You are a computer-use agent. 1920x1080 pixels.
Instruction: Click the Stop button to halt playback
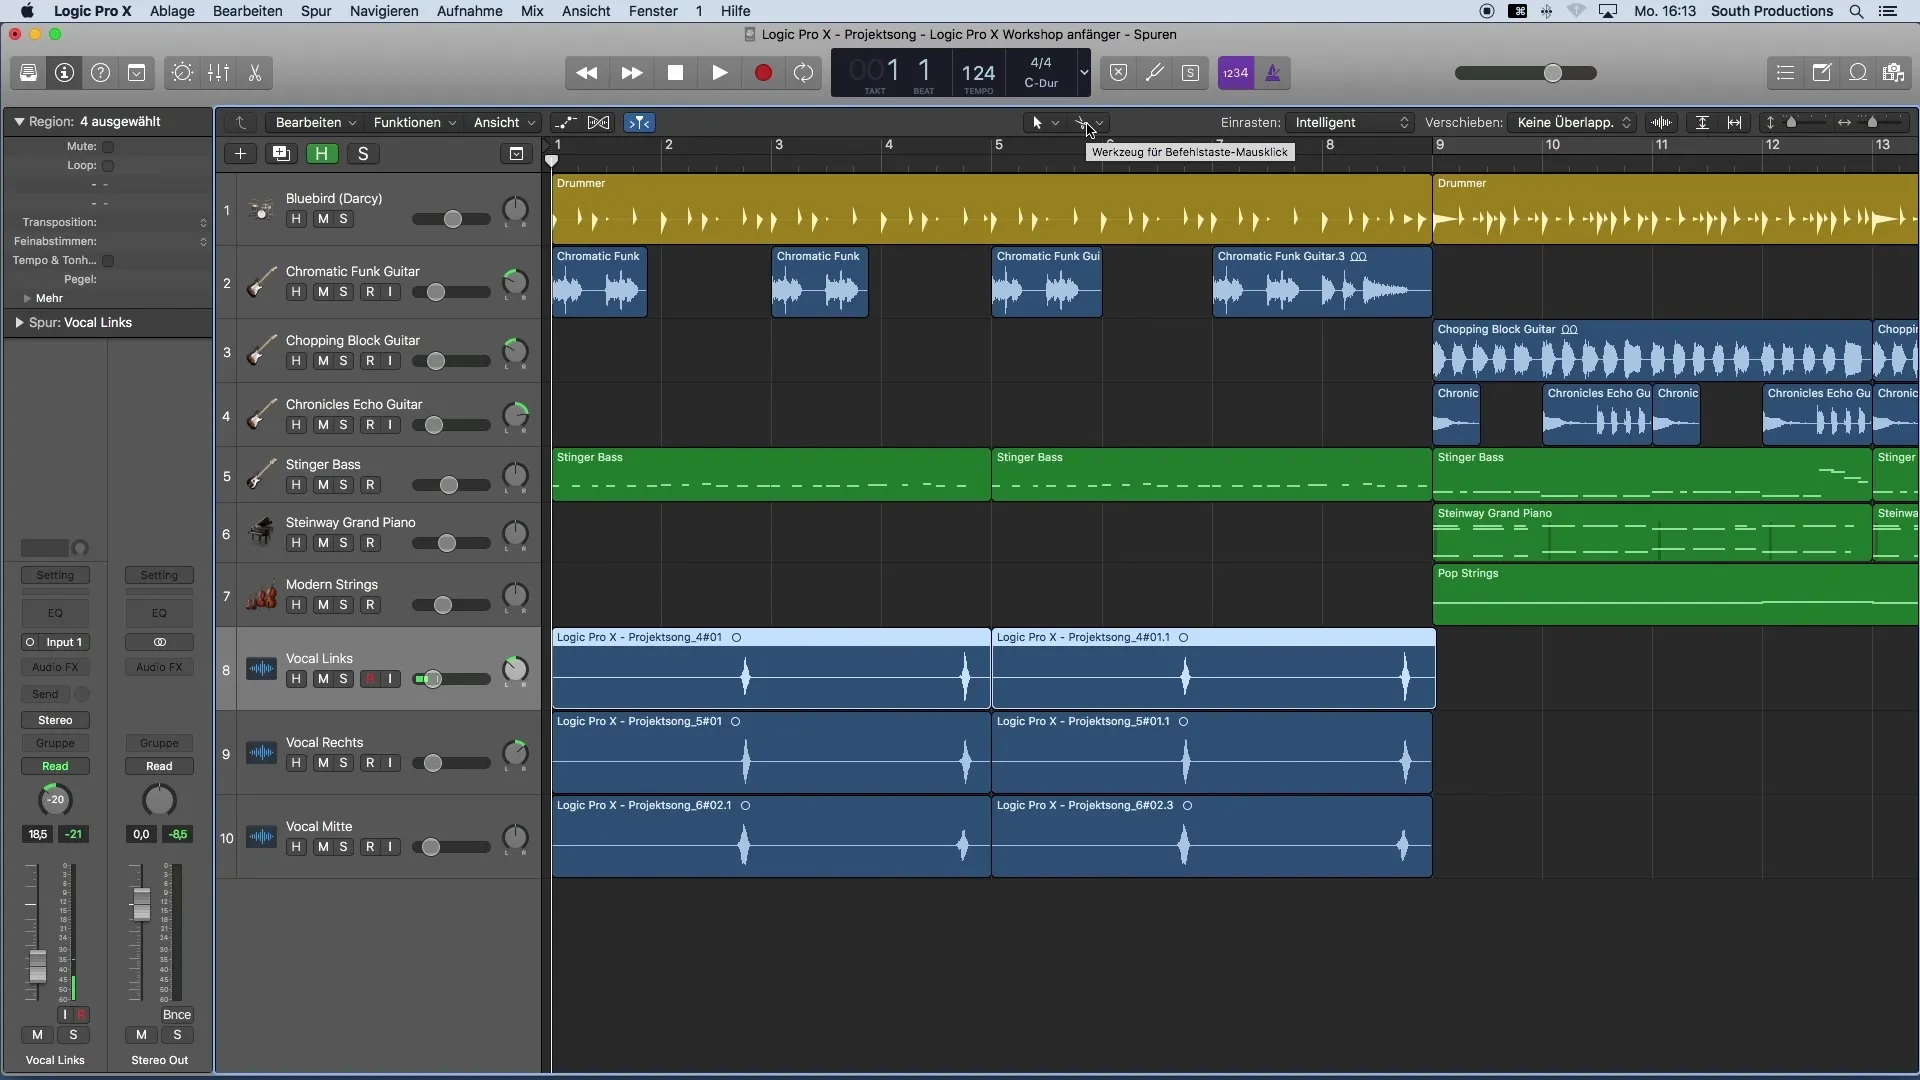tap(675, 73)
